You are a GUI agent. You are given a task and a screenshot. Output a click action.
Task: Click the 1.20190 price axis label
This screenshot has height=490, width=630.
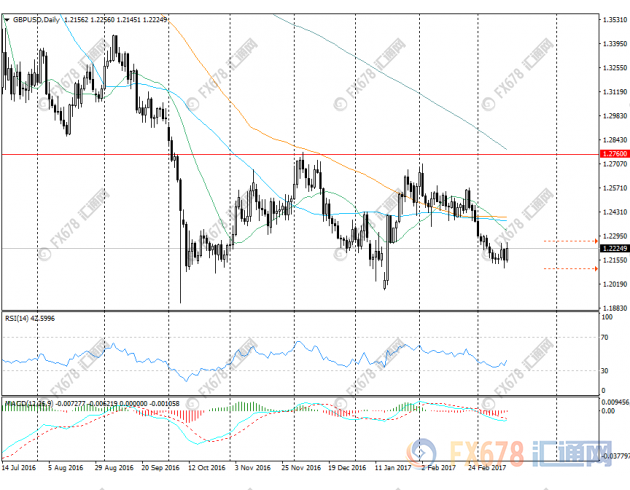point(614,284)
